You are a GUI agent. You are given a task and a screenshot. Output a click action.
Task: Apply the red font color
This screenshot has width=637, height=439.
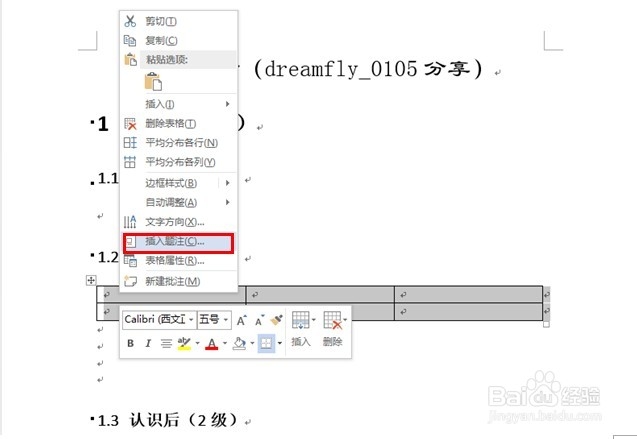(x=212, y=344)
